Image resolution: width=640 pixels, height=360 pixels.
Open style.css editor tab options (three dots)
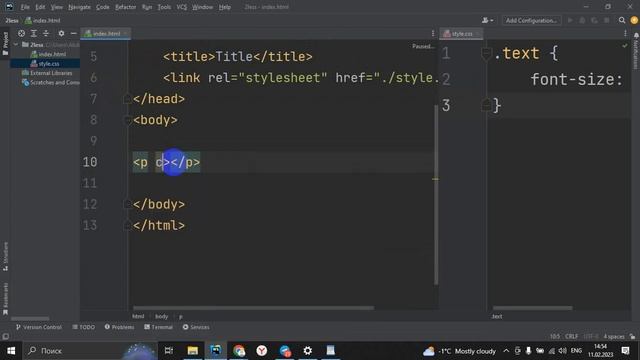625,33
